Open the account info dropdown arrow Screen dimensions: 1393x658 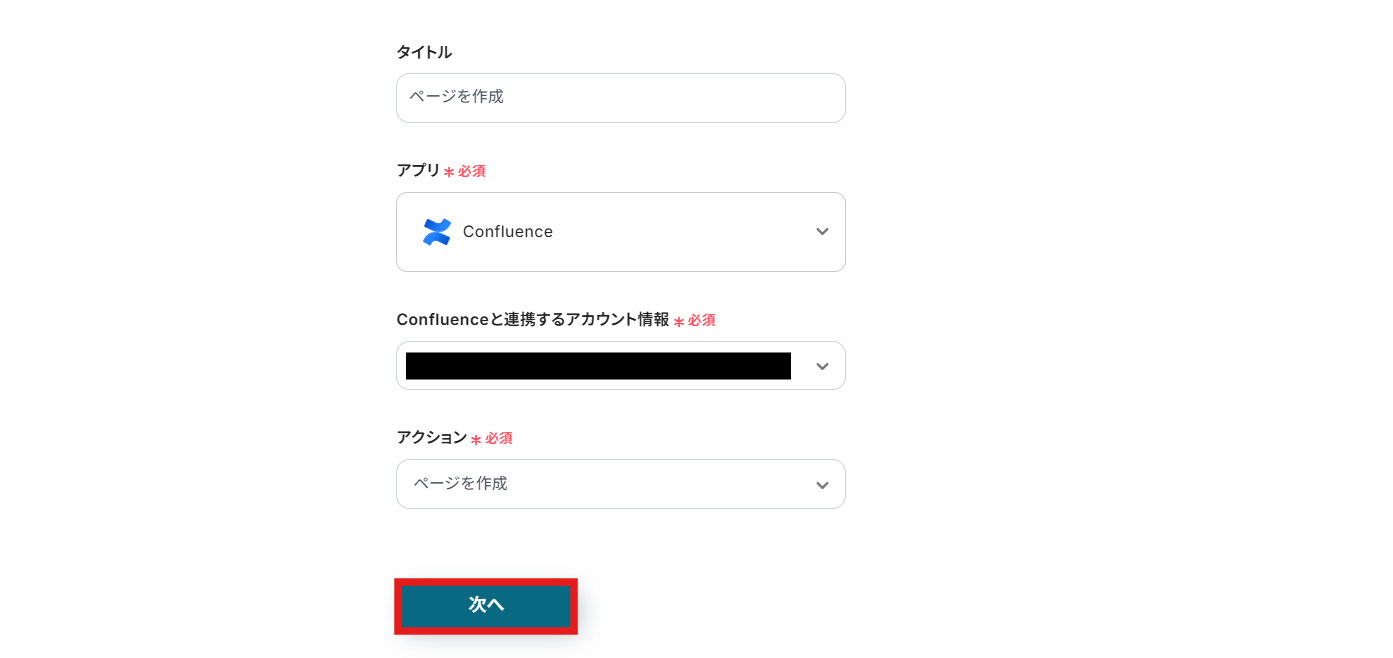tap(822, 366)
